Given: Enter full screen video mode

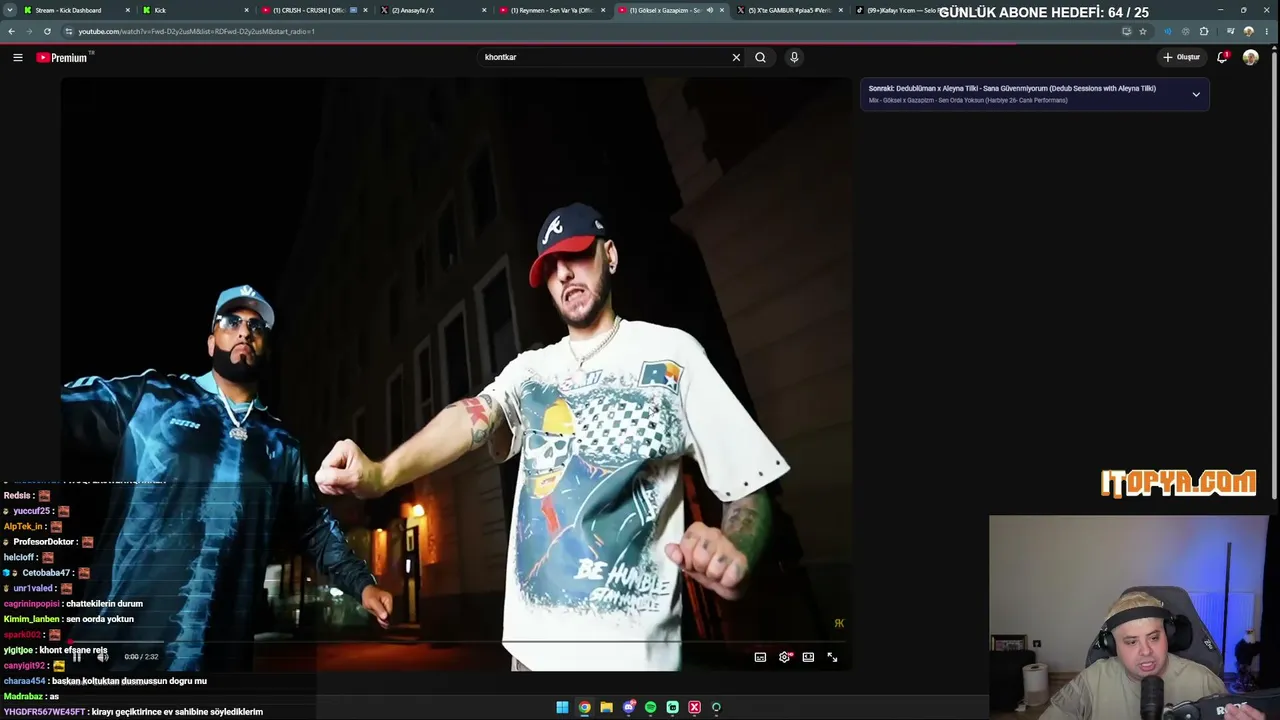Looking at the screenshot, I should (832, 657).
